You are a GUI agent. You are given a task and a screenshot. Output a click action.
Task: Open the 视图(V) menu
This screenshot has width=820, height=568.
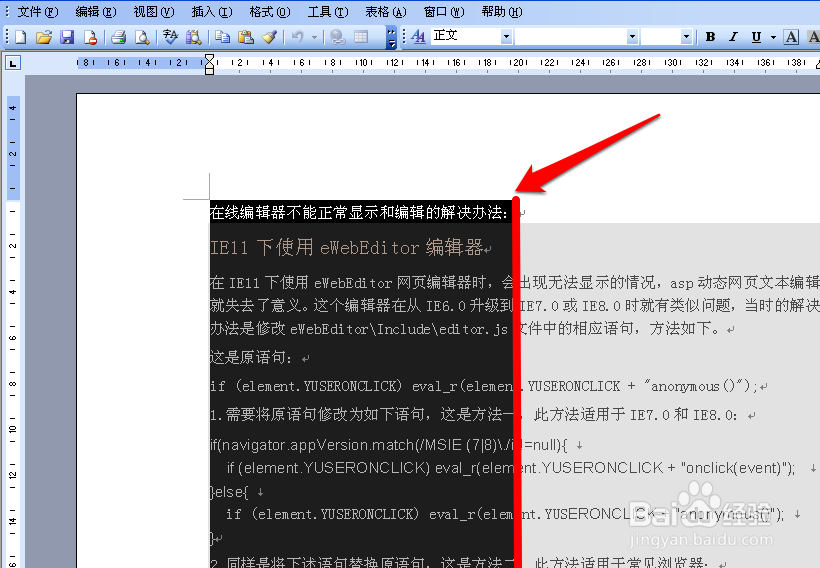154,12
